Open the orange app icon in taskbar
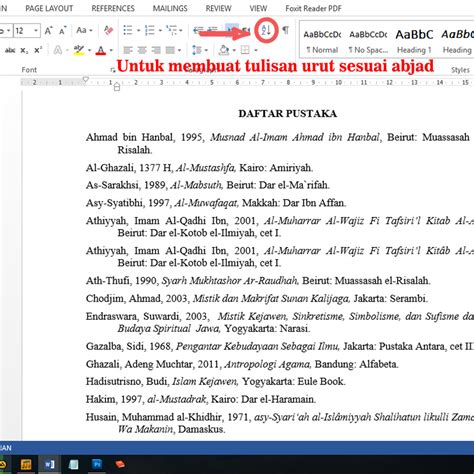 (26, 464)
